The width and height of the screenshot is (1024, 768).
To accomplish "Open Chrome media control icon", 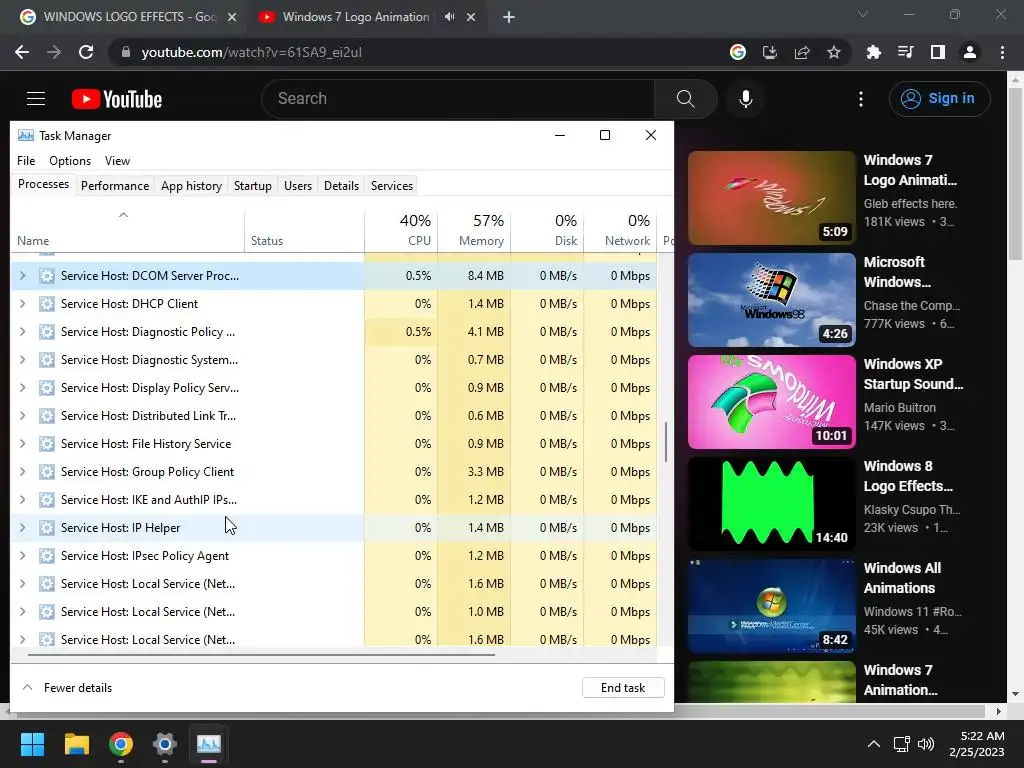I will tap(905, 52).
